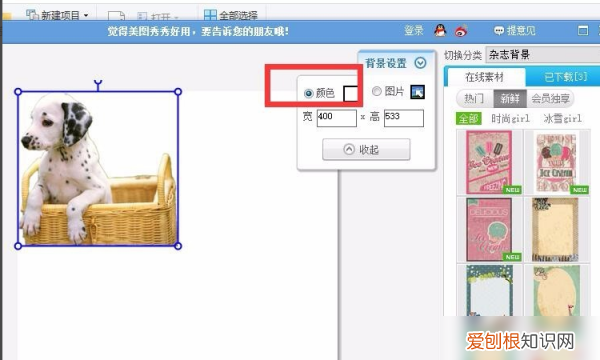600x360 pixels.
Task: Open the white background color swatch
Action: coord(350,94)
